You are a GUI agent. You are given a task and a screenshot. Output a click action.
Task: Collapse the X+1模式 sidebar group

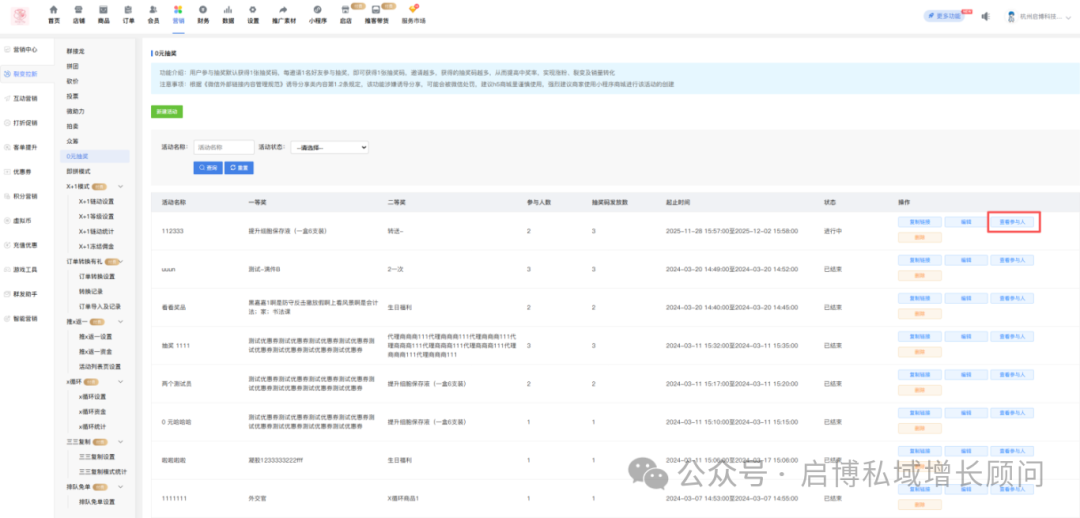pos(121,187)
